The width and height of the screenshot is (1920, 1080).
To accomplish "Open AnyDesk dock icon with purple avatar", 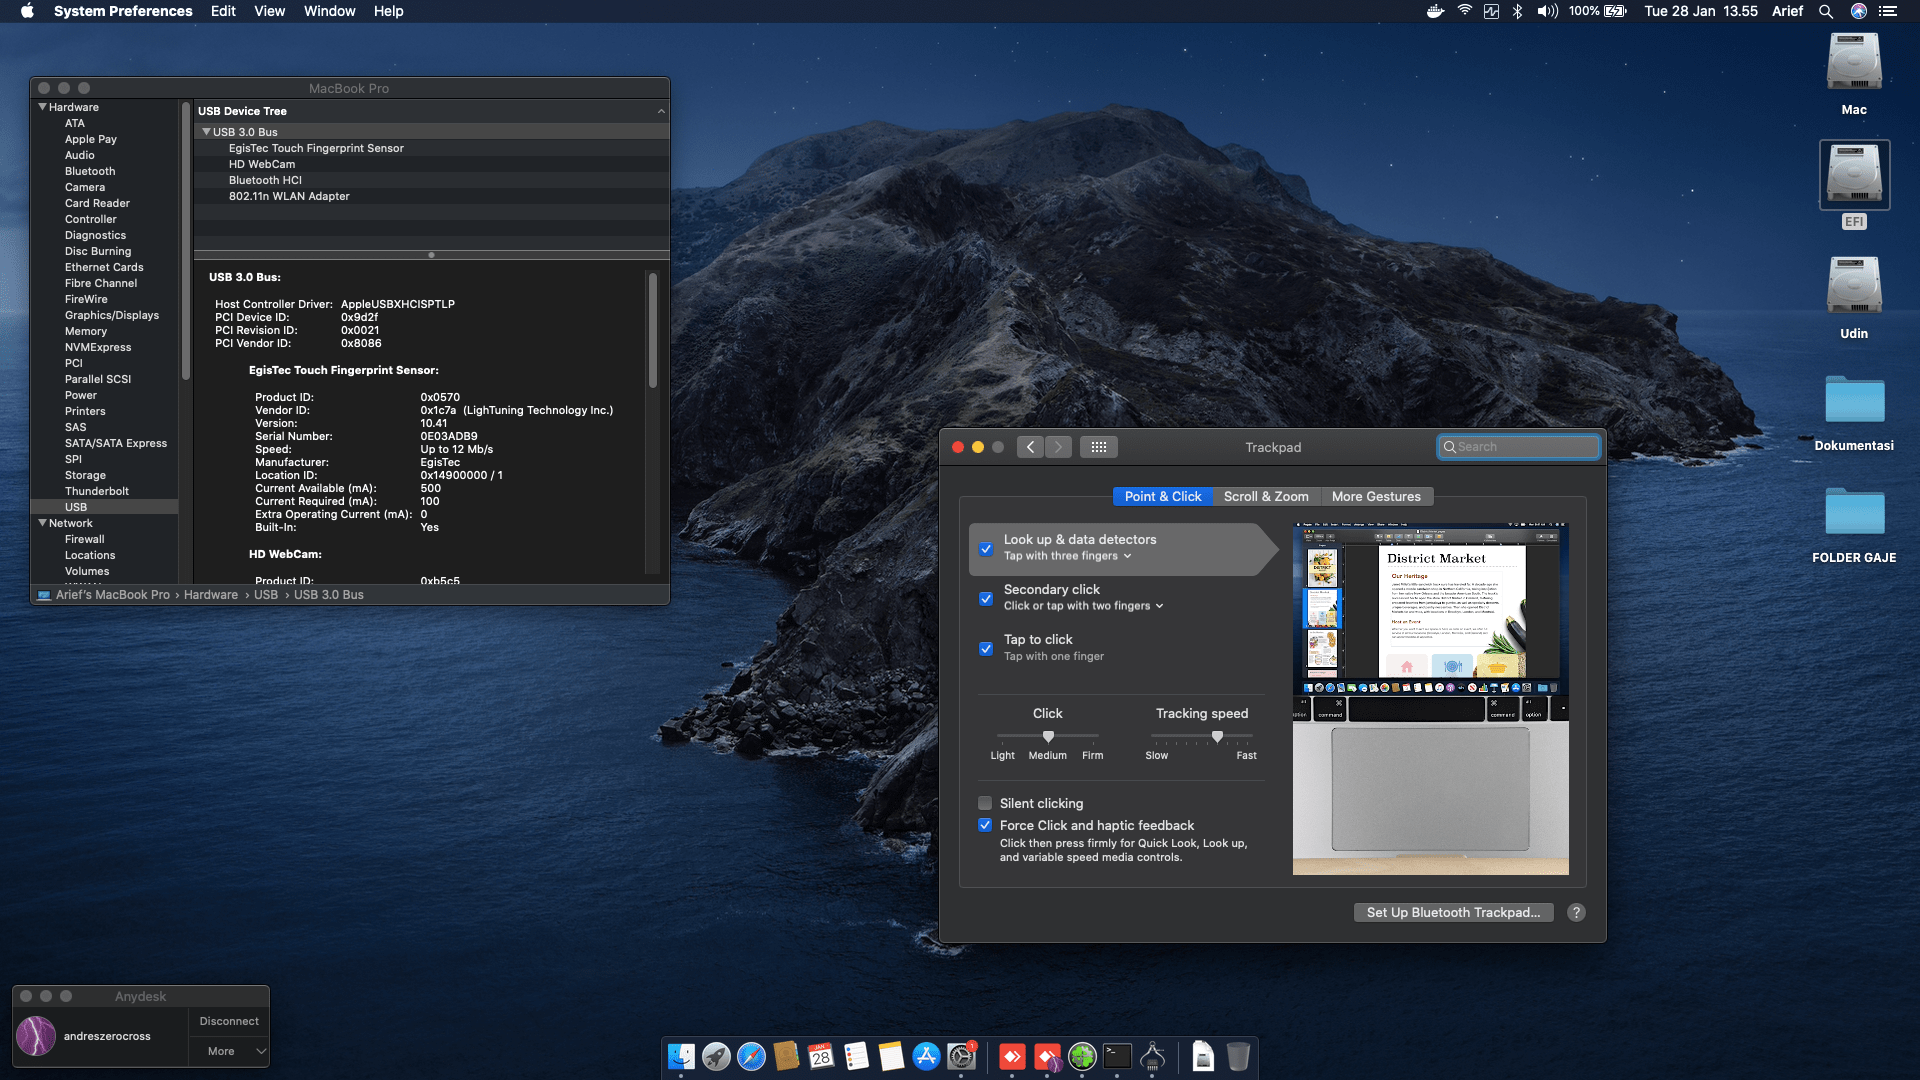I will pyautogui.click(x=1047, y=1056).
